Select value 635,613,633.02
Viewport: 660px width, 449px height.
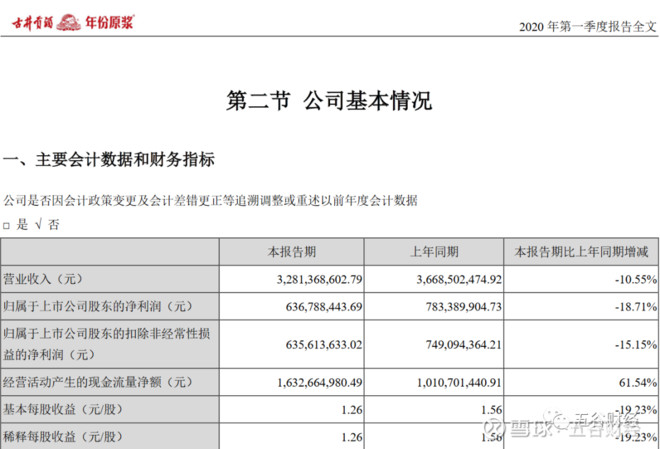coord(324,345)
